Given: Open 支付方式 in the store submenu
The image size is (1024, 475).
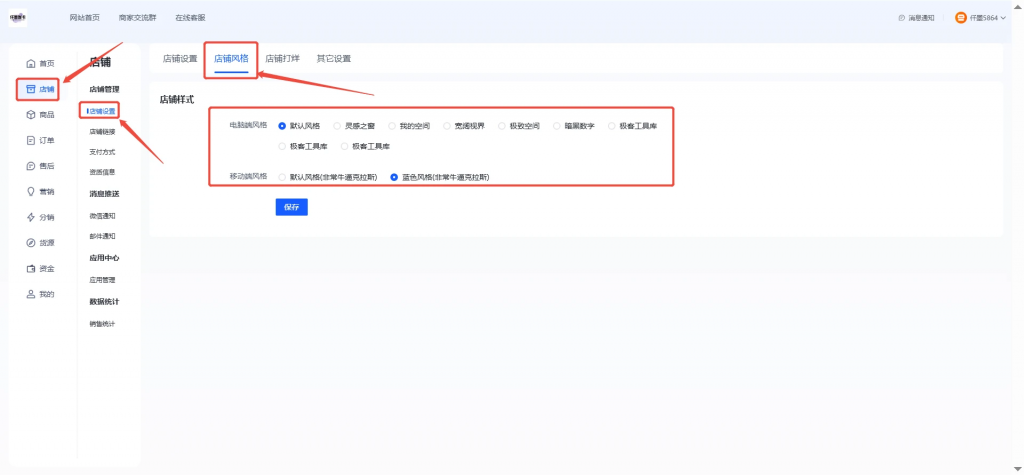Looking at the screenshot, I should point(102,152).
